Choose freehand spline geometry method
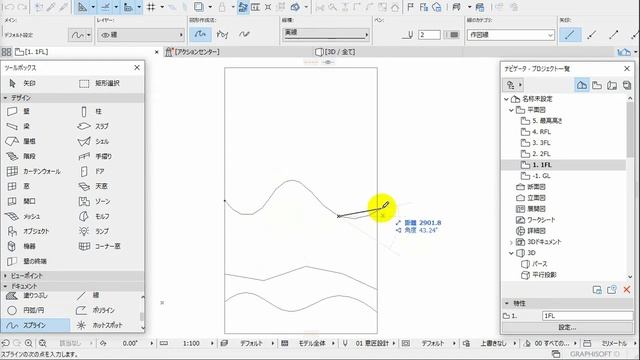Image resolution: width=640 pixels, height=360 pixels. [x=244, y=35]
